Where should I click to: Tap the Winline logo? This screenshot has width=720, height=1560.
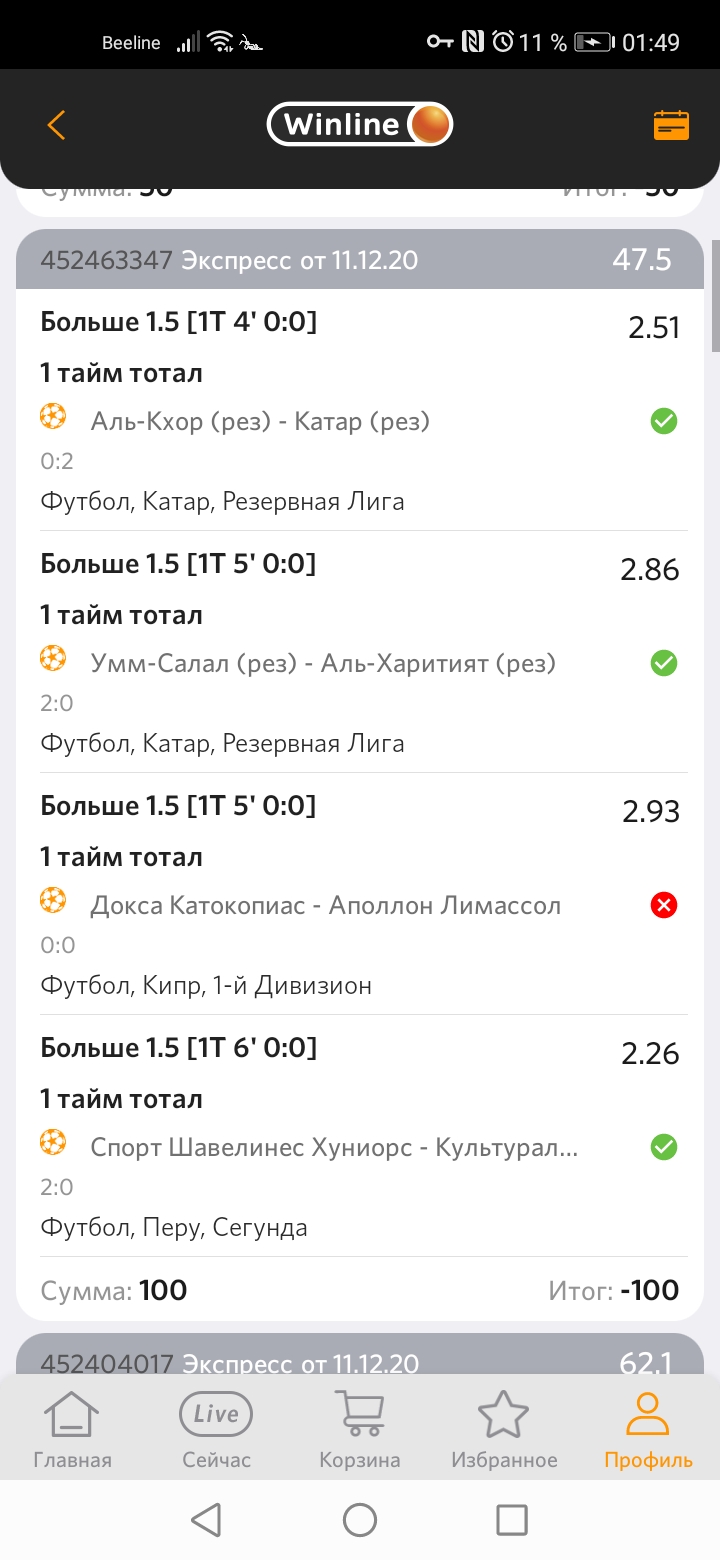[x=360, y=125]
